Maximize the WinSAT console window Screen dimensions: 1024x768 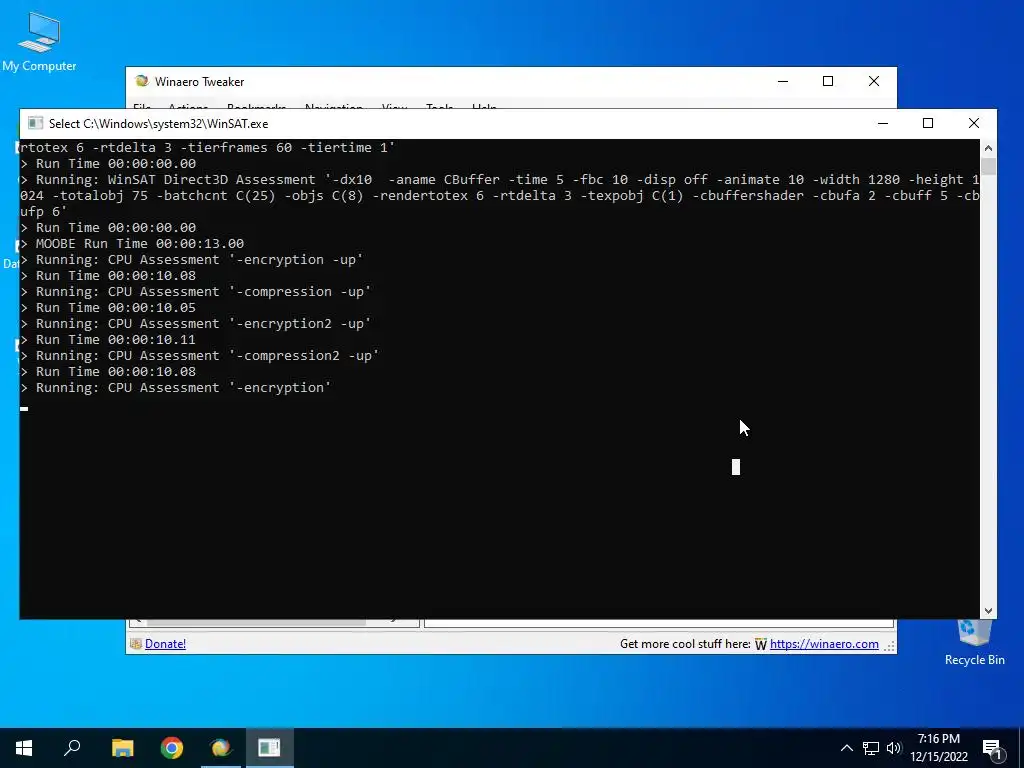coord(927,123)
